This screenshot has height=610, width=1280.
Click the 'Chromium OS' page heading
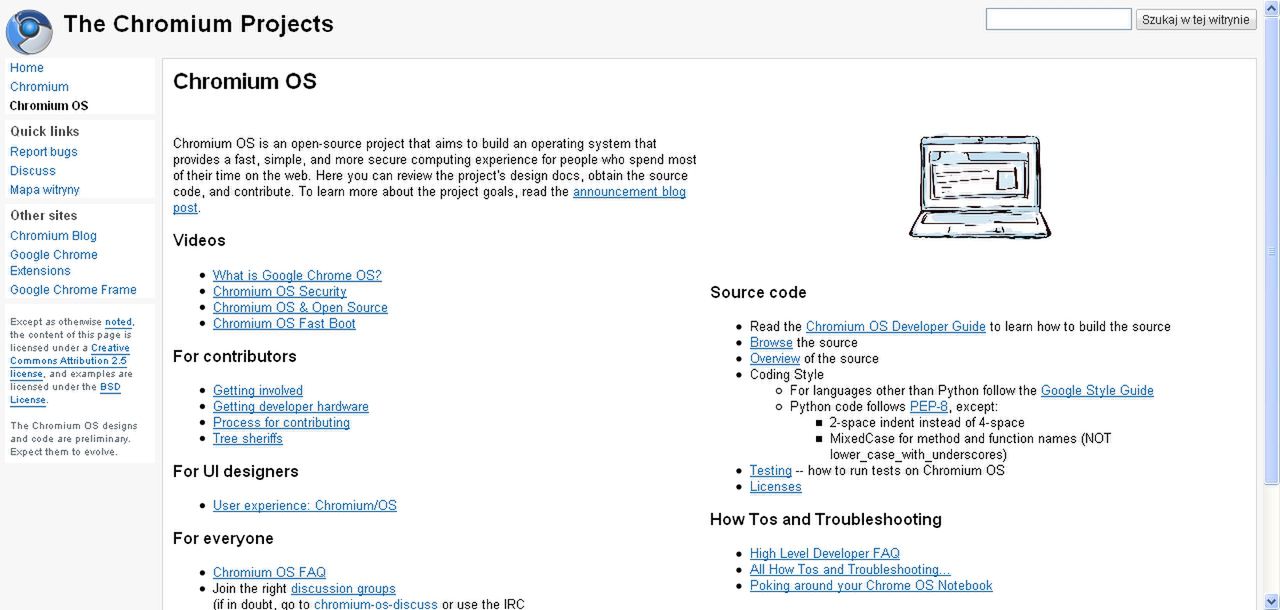(245, 82)
